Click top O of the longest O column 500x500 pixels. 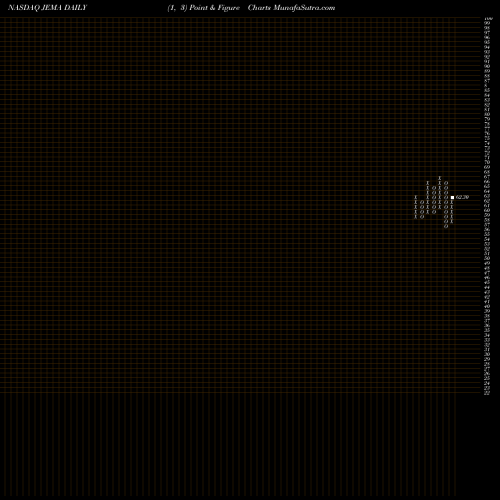pos(446,183)
